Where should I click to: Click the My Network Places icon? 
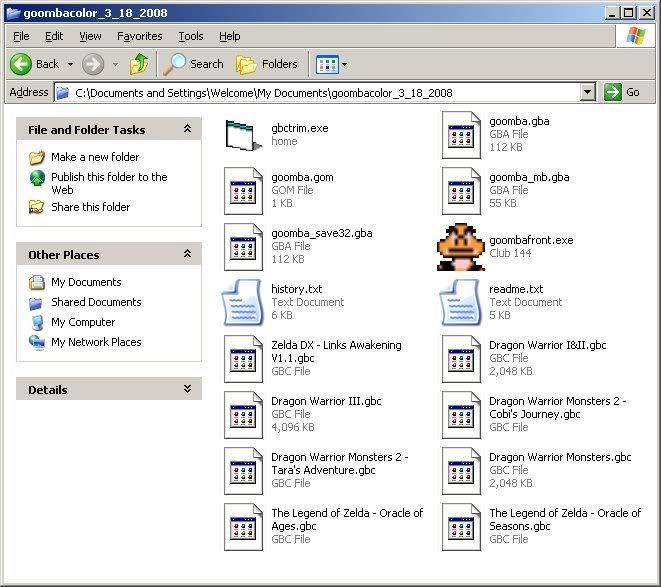pyautogui.click(x=37, y=342)
